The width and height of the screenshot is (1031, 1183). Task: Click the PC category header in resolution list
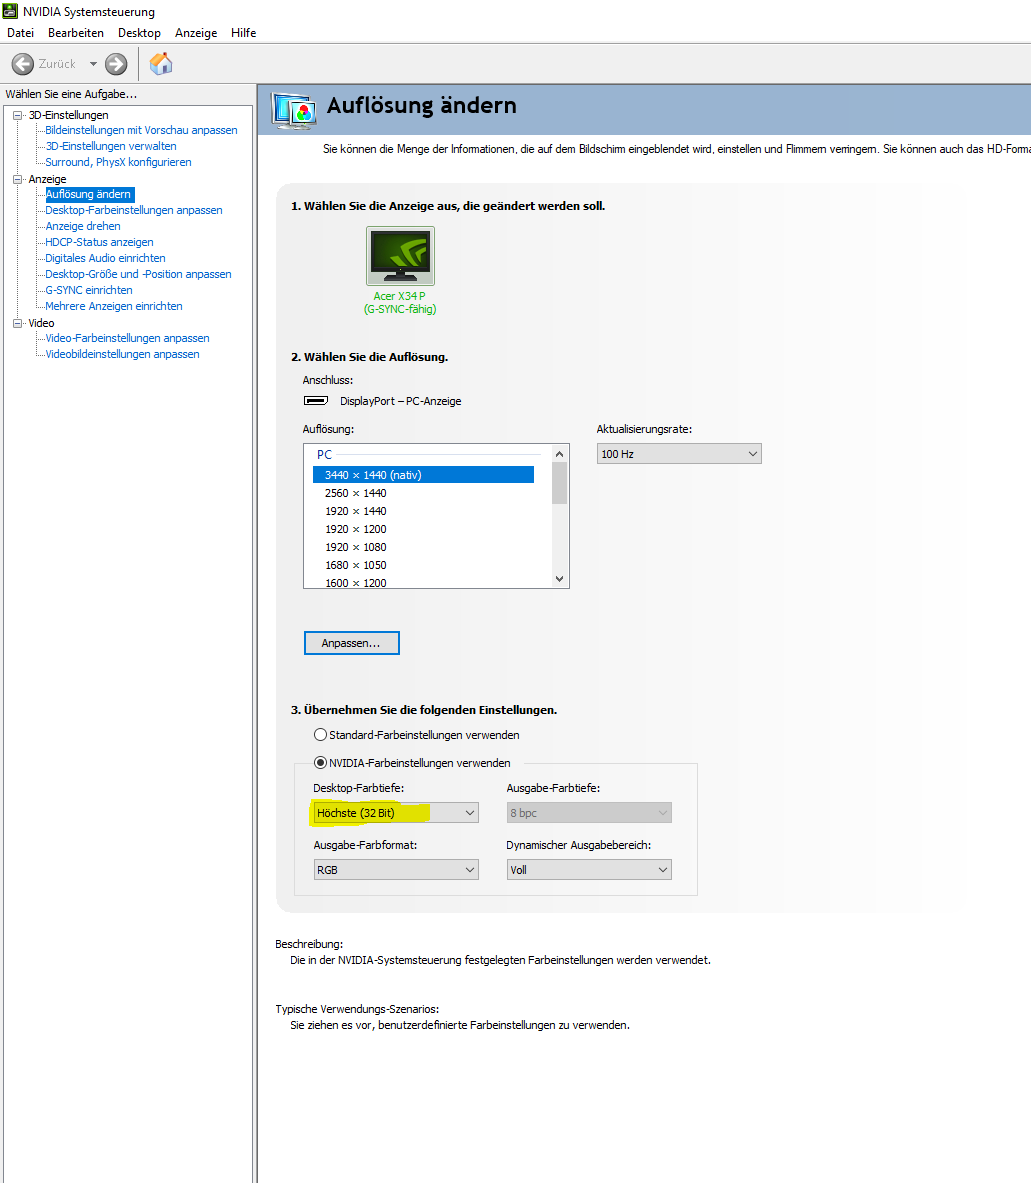pos(324,454)
